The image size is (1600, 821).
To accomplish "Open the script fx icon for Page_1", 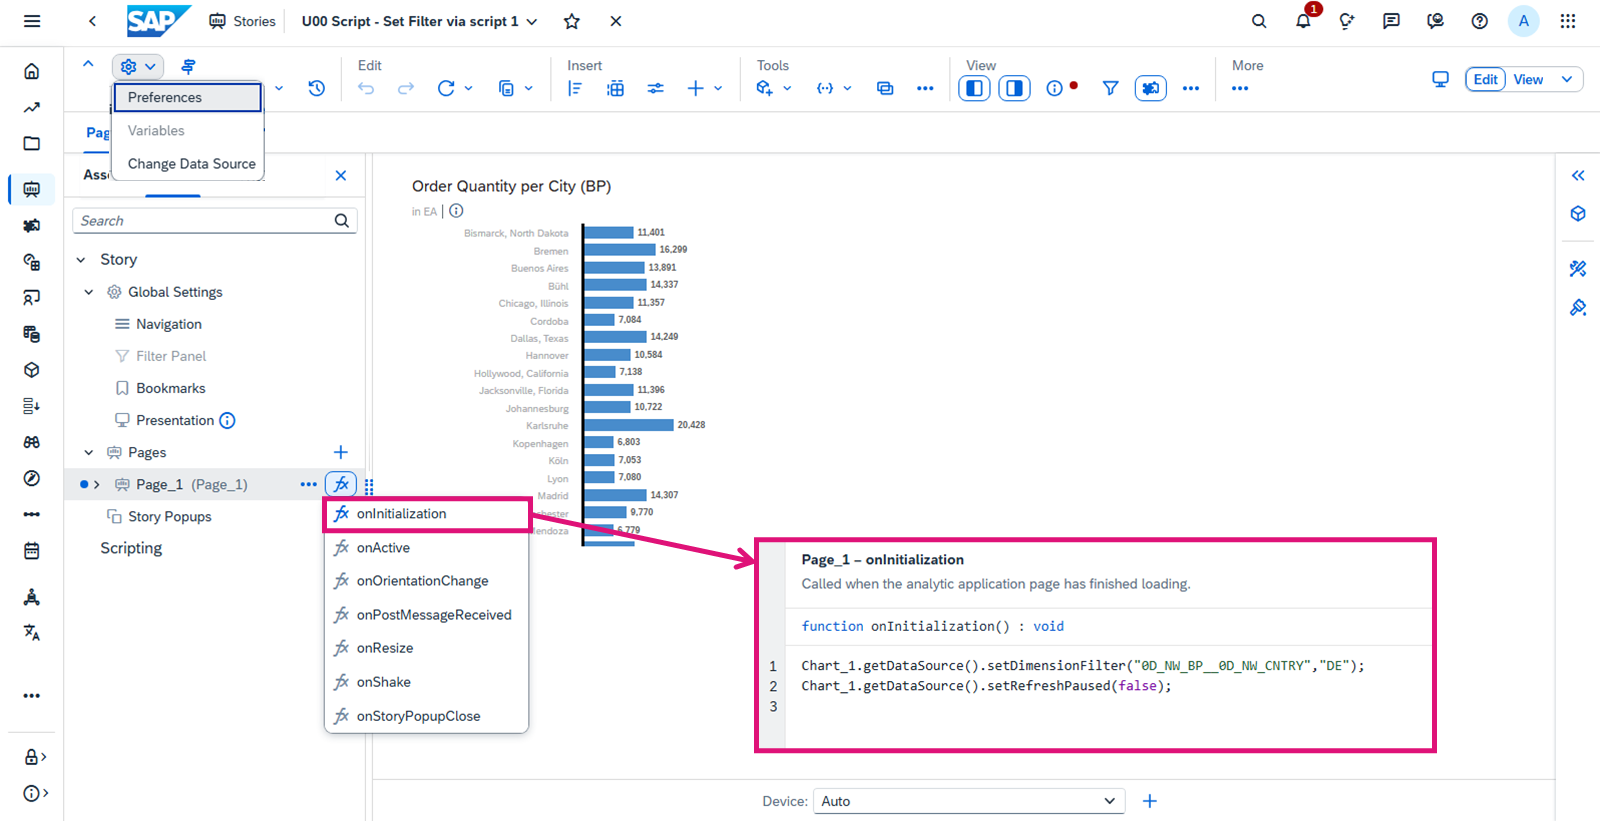I will point(341,484).
